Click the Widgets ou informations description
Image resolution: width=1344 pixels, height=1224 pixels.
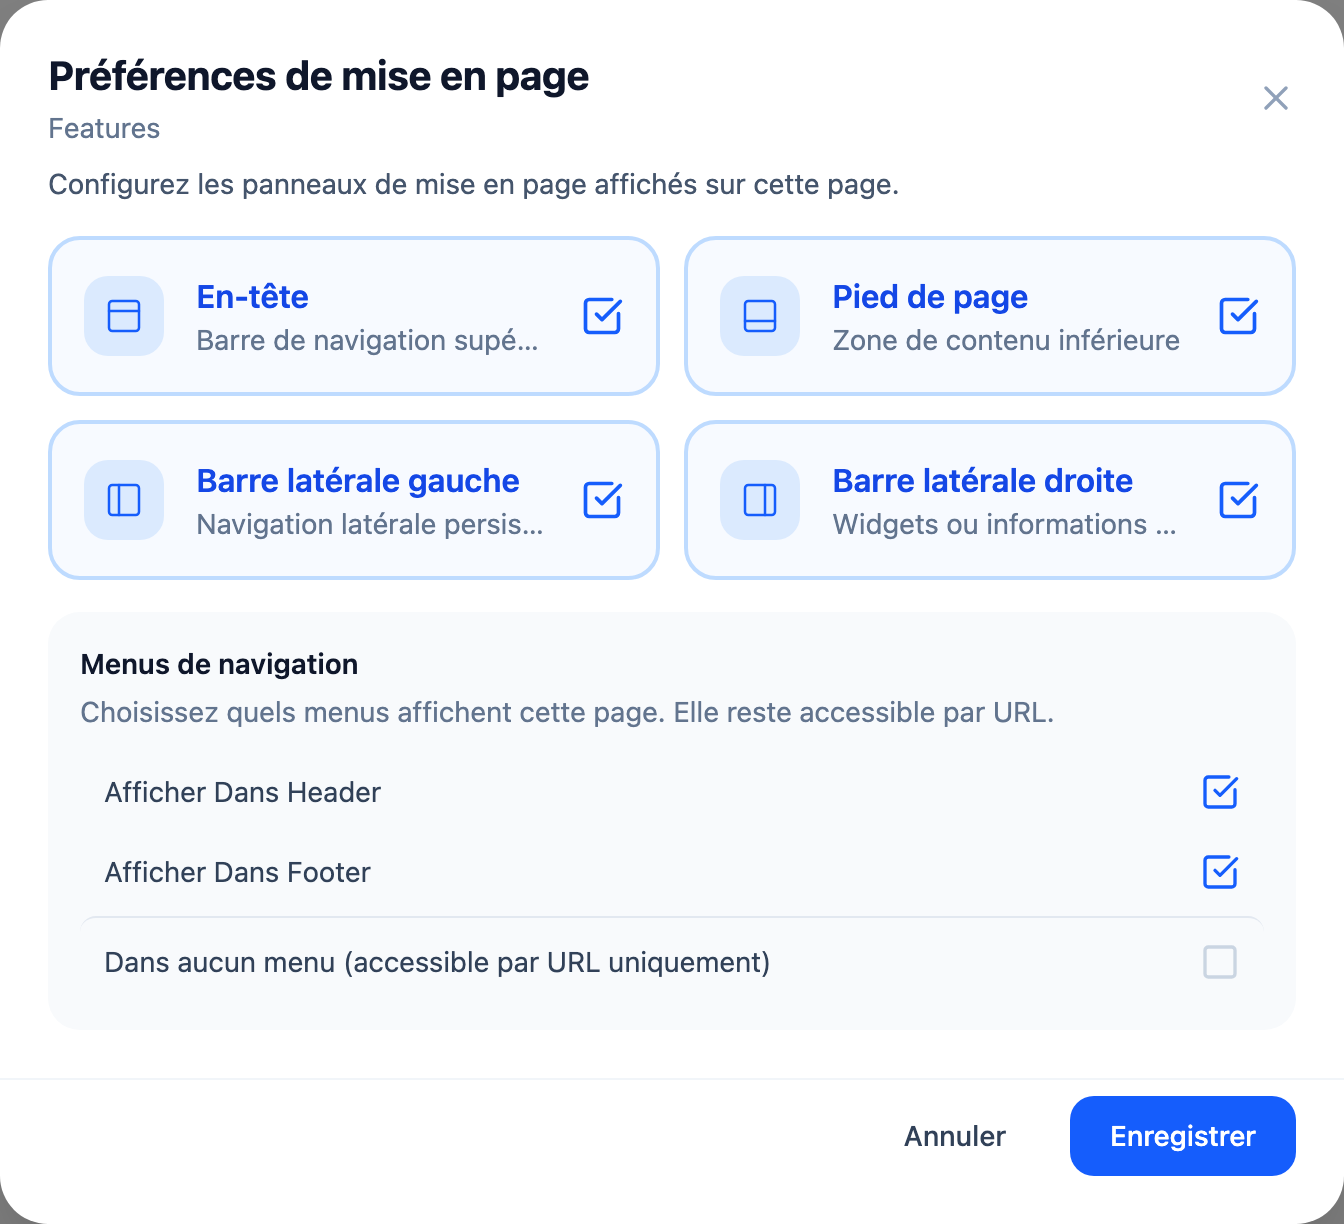[1005, 524]
